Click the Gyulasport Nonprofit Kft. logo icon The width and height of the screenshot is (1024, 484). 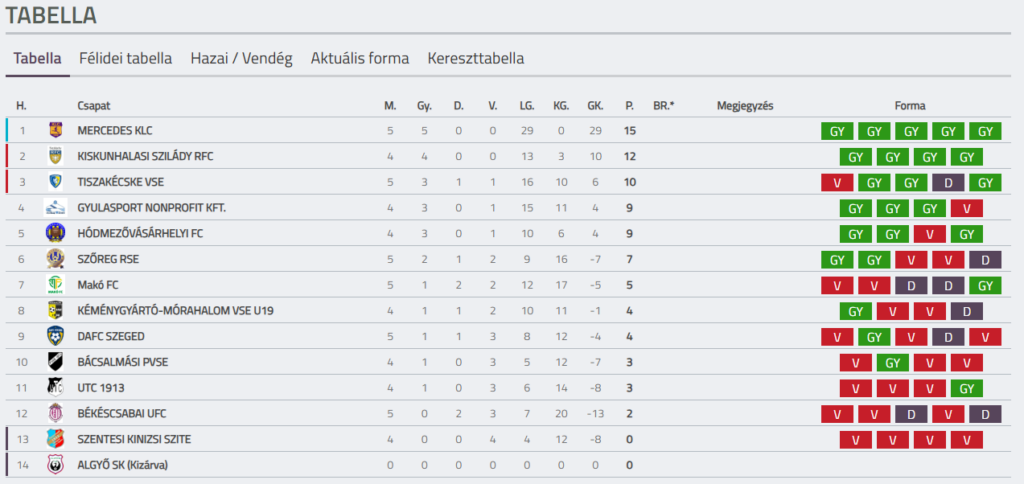pyautogui.click(x=55, y=208)
